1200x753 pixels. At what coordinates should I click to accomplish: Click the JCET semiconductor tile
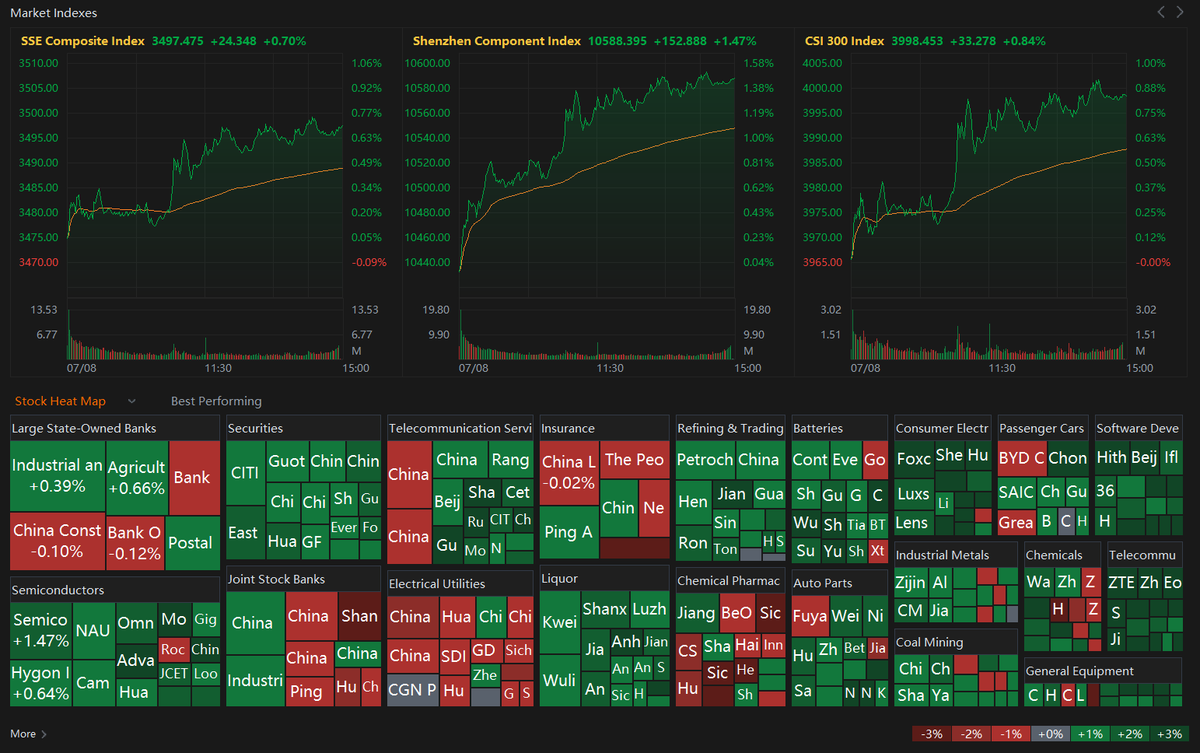[173, 674]
